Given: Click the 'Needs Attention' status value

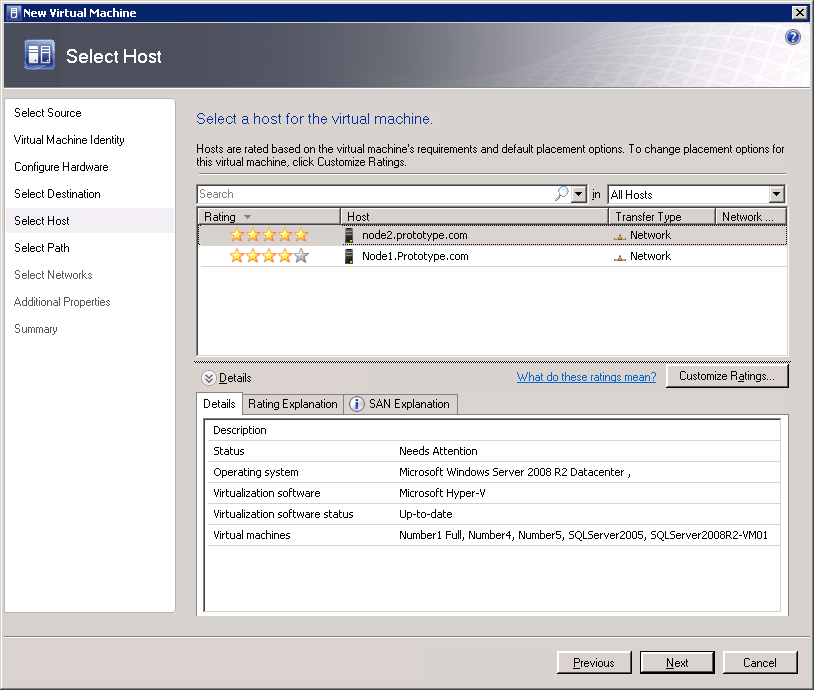Looking at the screenshot, I should 438,451.
